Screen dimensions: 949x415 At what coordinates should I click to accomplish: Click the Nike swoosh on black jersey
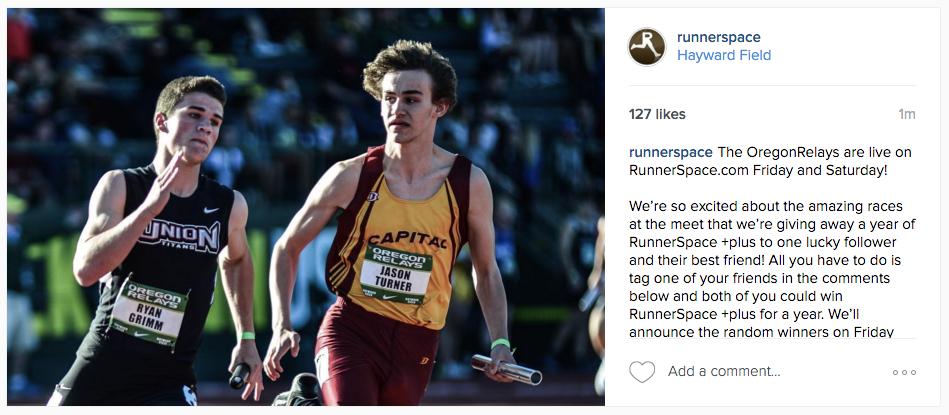[x=211, y=210]
